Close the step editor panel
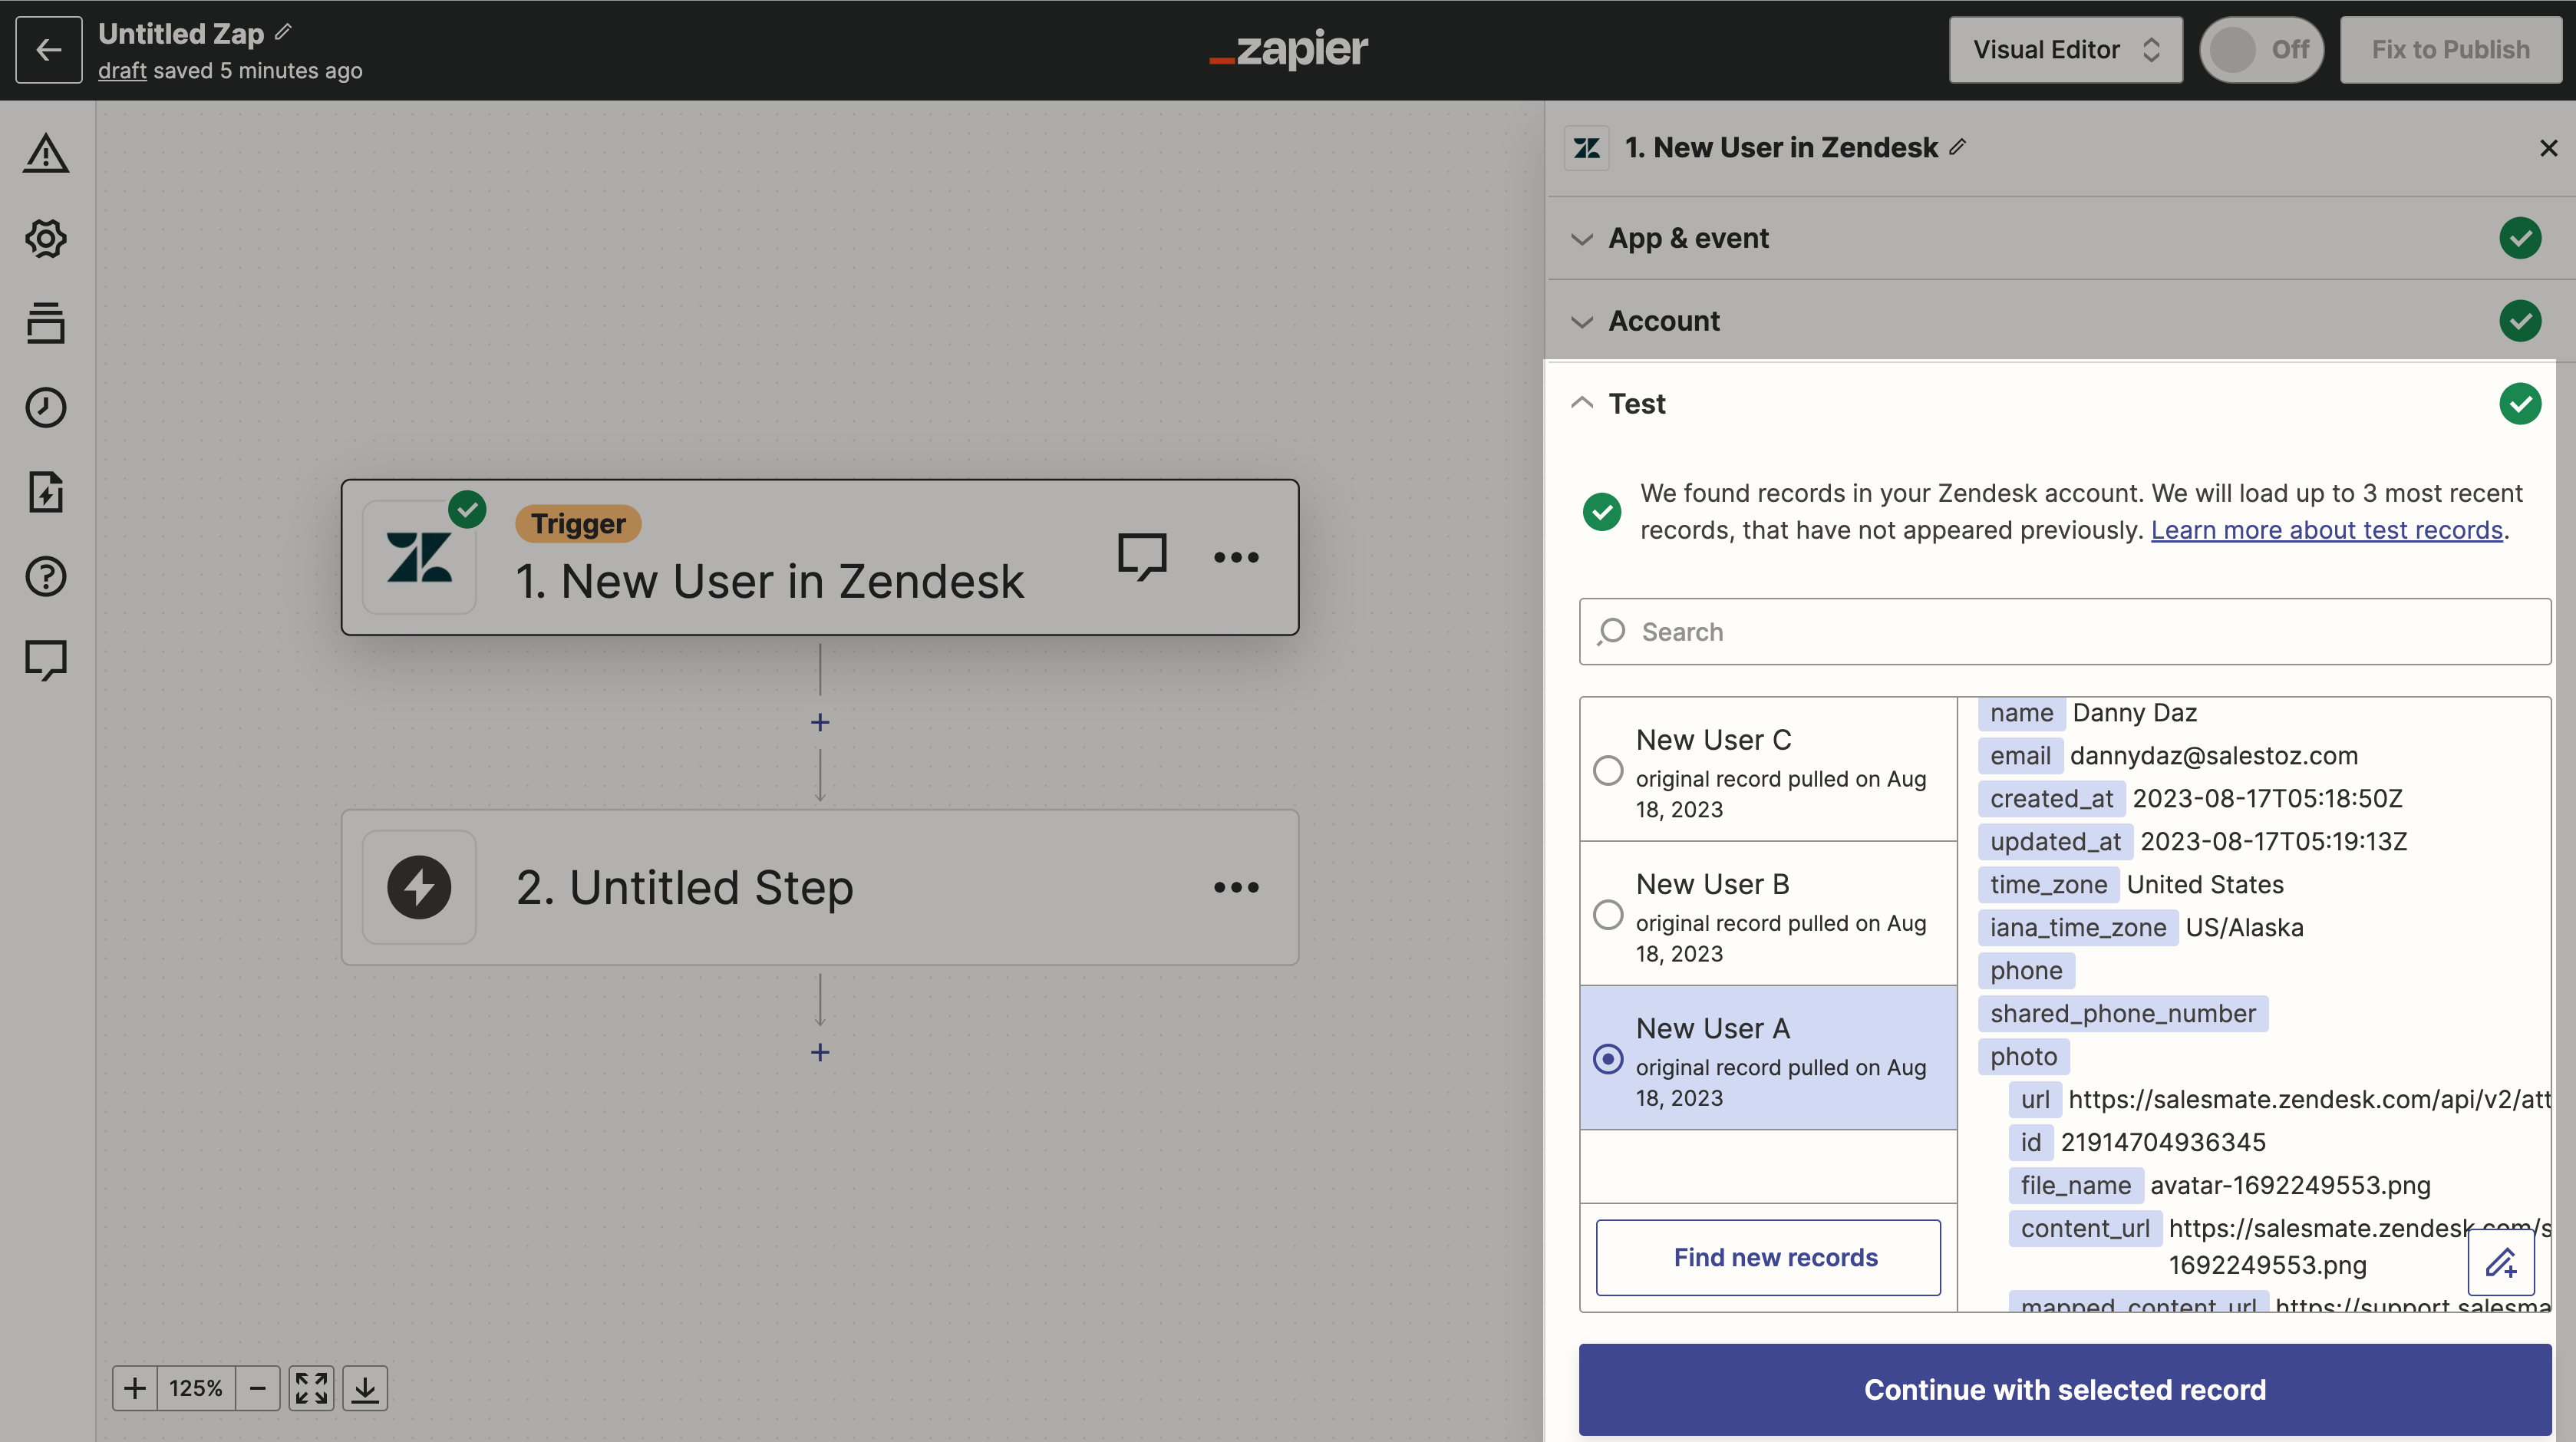Image resolution: width=2576 pixels, height=1442 pixels. [2548, 148]
